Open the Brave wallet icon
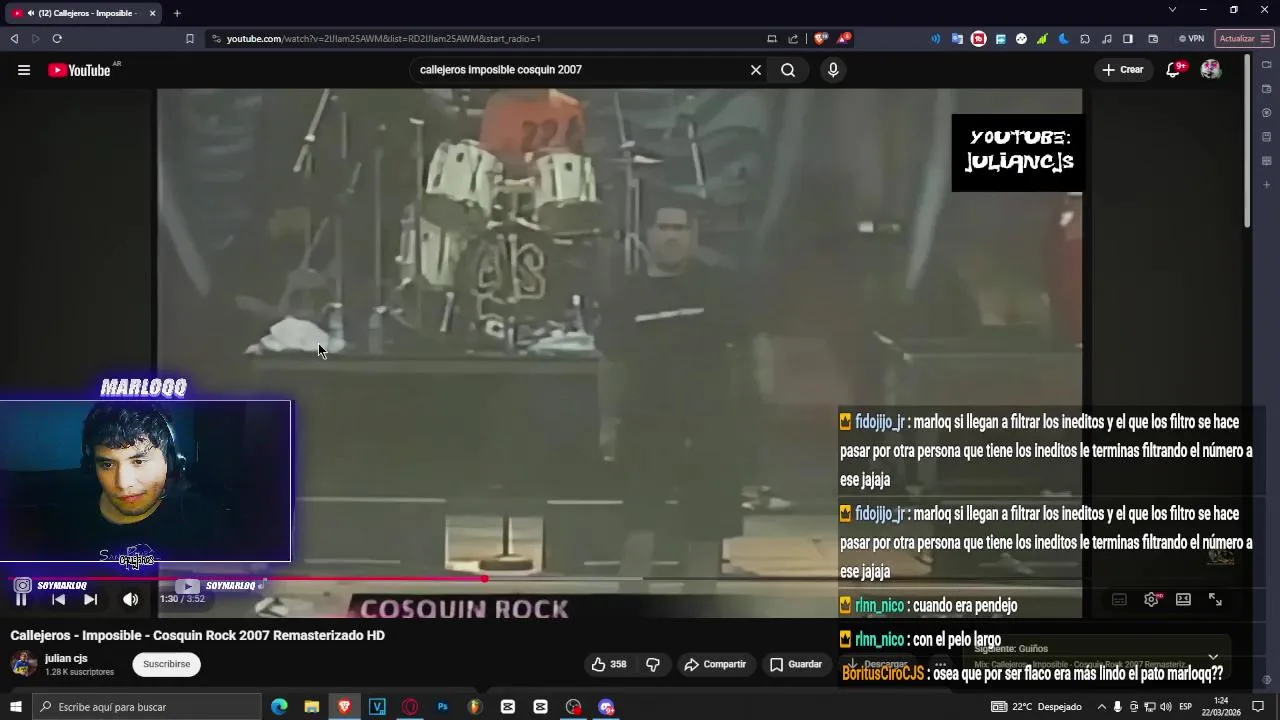 click(x=1153, y=39)
